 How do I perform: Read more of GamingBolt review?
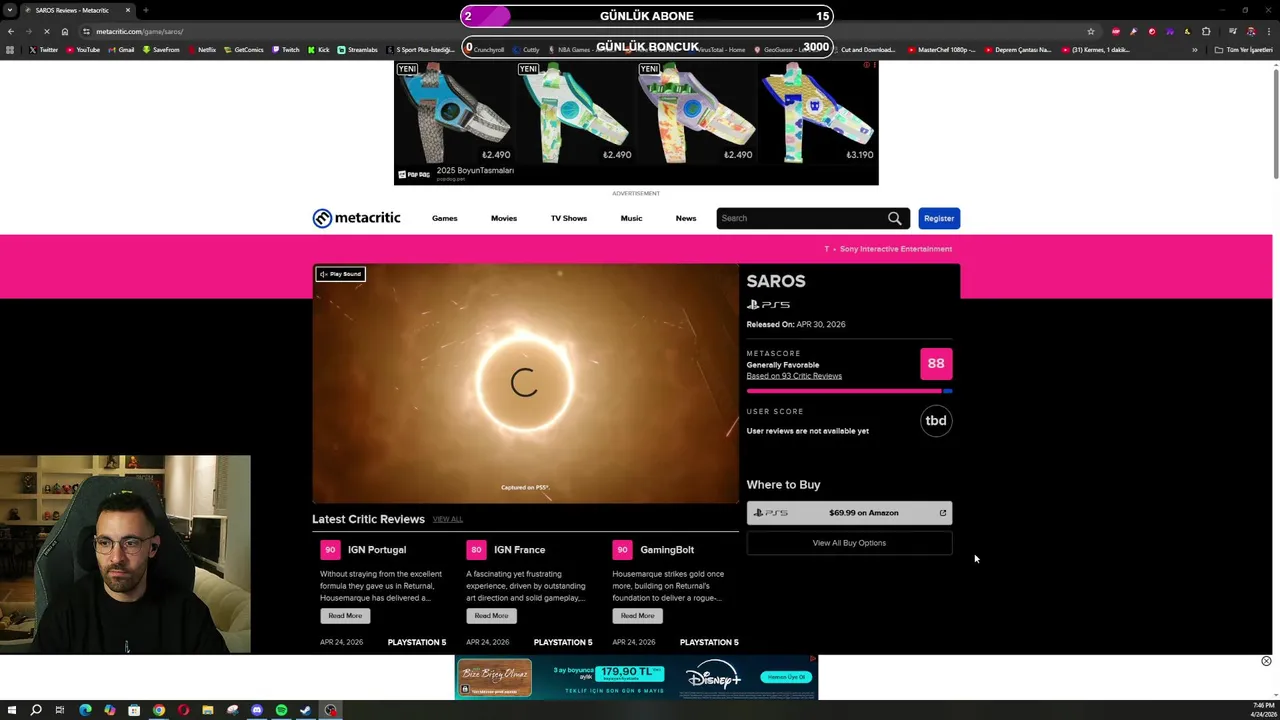point(637,616)
